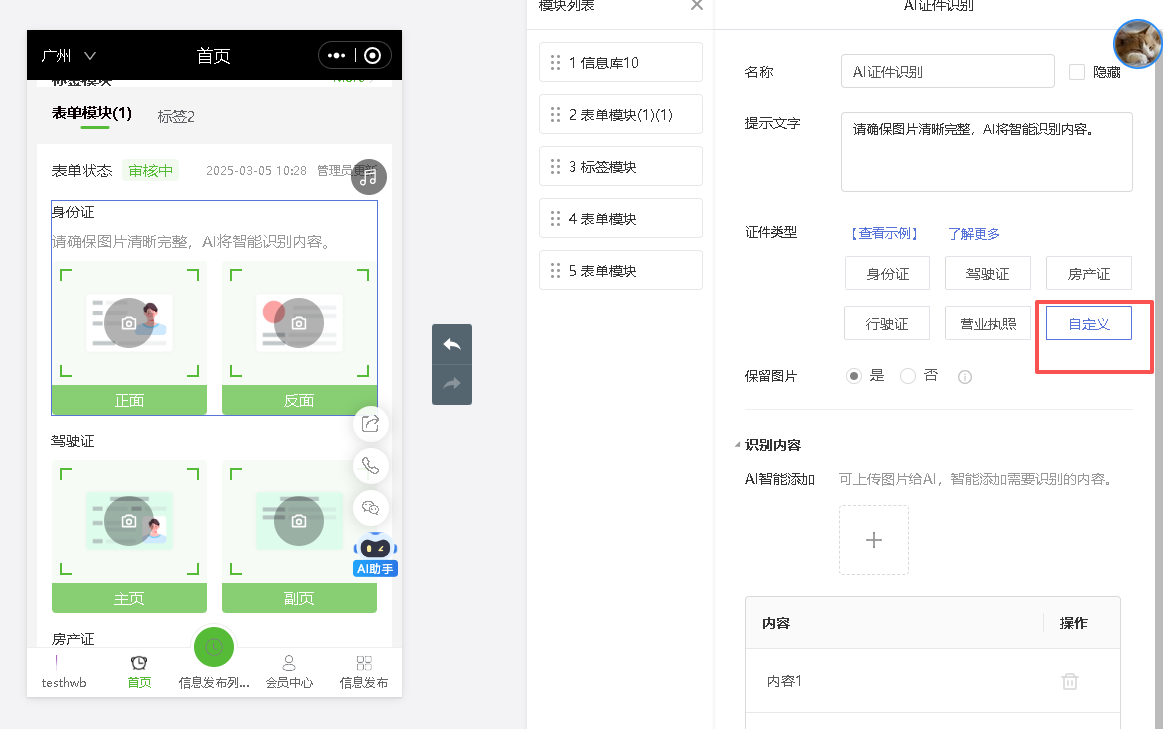1163x729 pixels.
Task: Click the 提示文字 textarea
Action: click(x=986, y=152)
